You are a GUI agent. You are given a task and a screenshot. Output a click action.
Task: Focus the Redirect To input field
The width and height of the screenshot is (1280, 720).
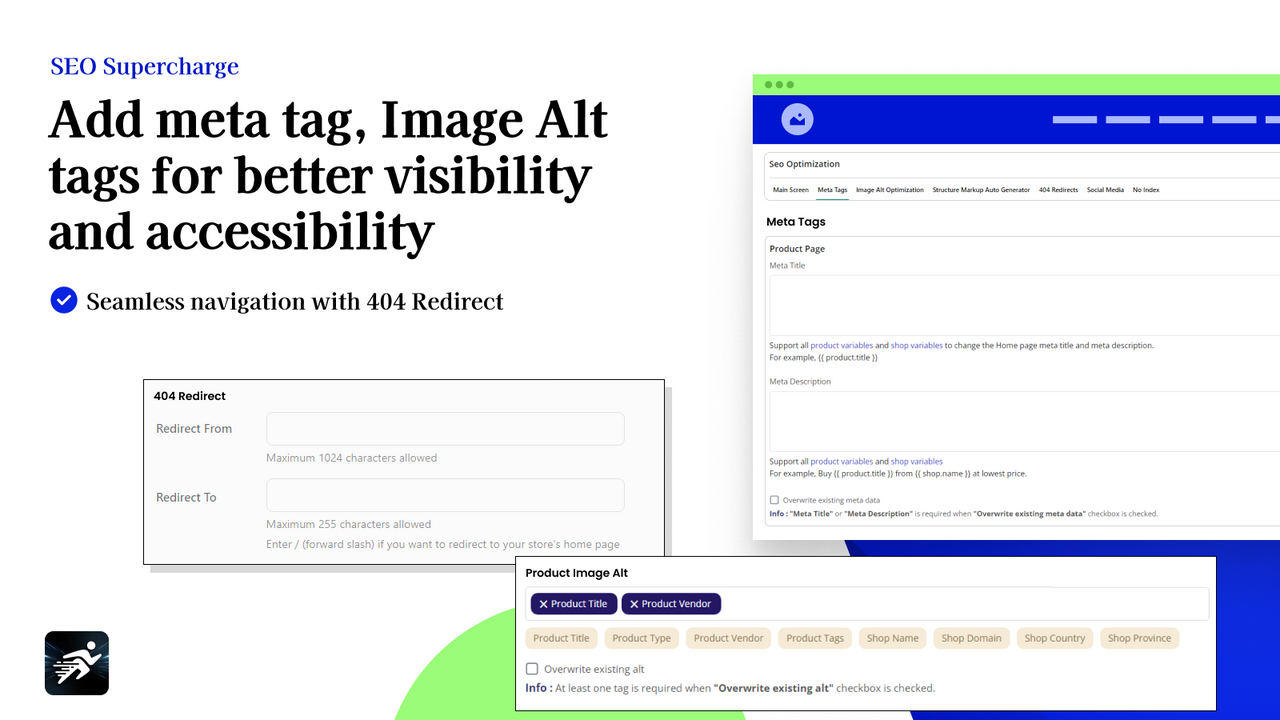click(x=445, y=495)
